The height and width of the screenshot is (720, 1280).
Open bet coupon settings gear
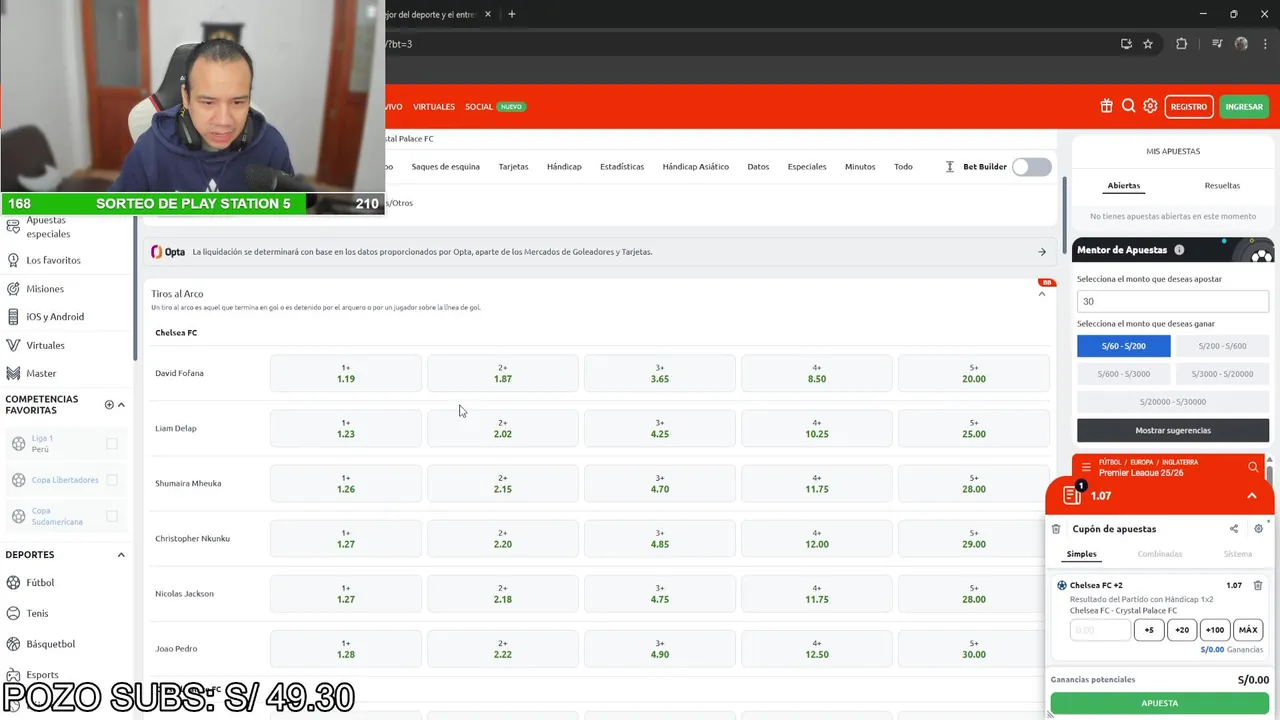coord(1258,529)
